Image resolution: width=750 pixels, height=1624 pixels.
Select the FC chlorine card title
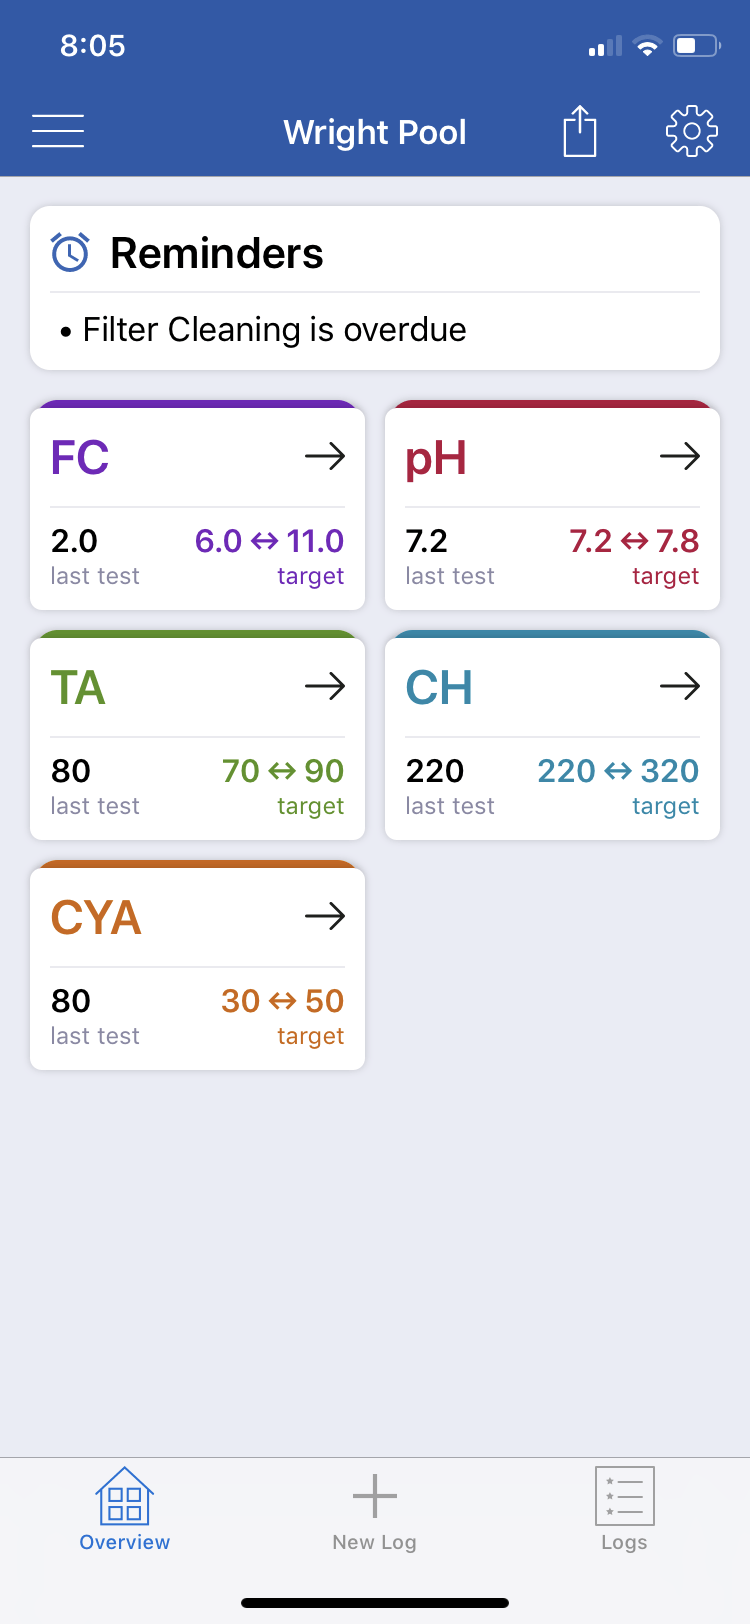[x=80, y=458]
